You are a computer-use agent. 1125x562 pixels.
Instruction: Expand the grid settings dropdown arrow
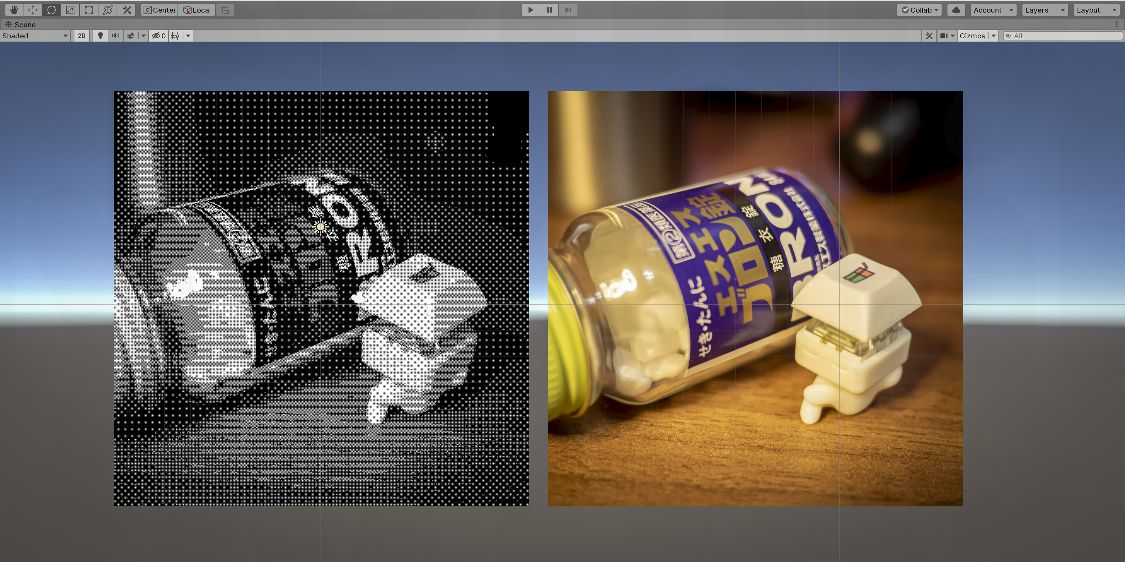point(188,35)
